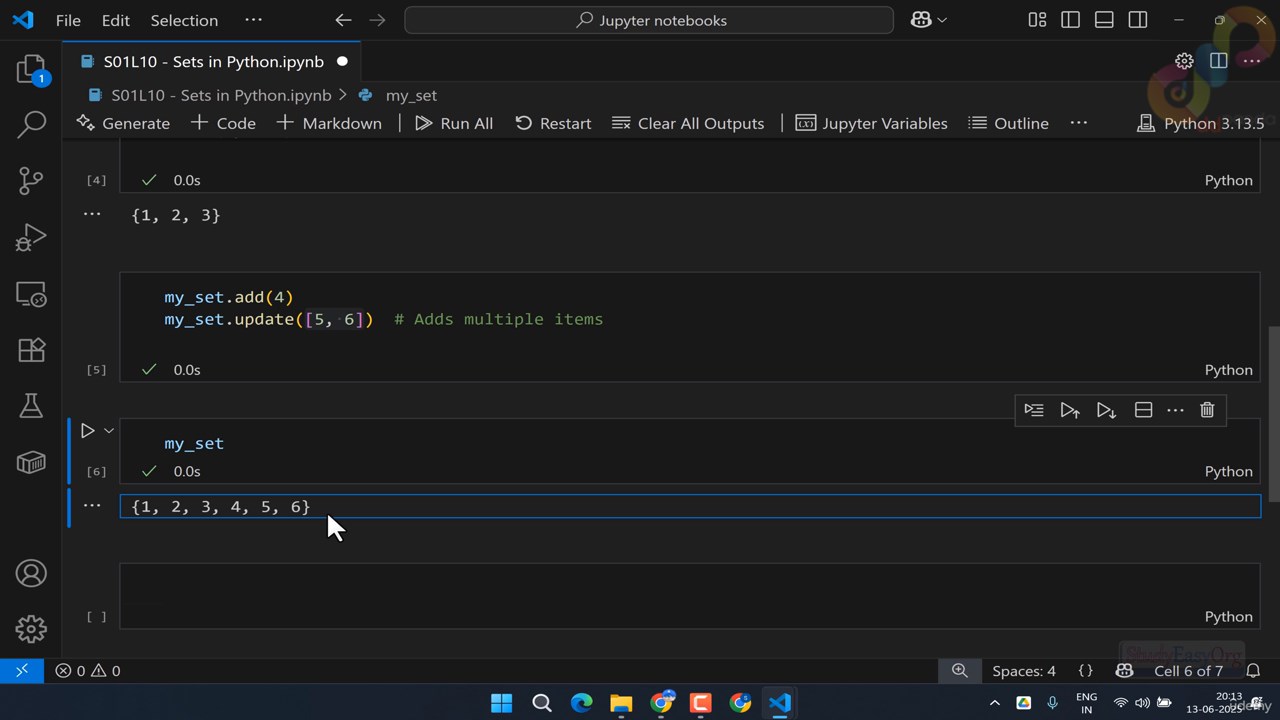Screen dimensions: 1280x720
Task: Split the editor to the right
Action: [x=1218, y=61]
